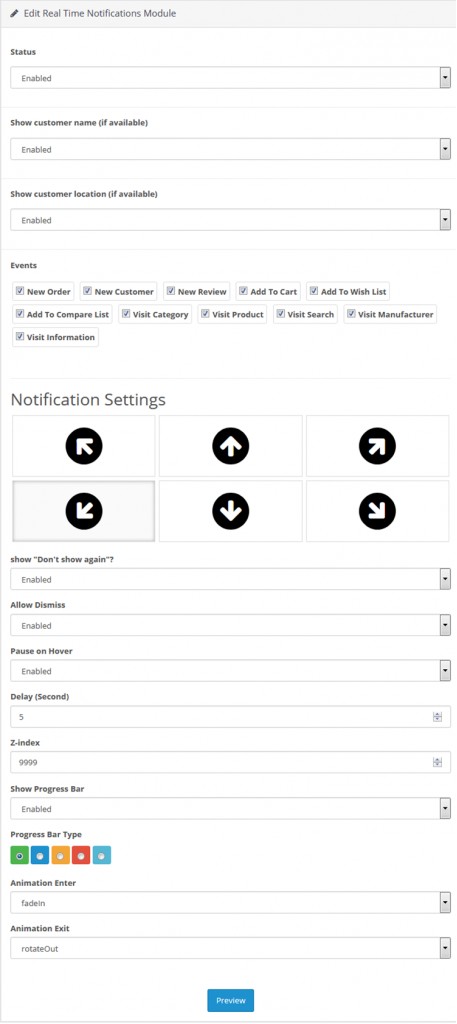Choose the orange progress bar type
The image size is (457, 1024).
tap(61, 855)
